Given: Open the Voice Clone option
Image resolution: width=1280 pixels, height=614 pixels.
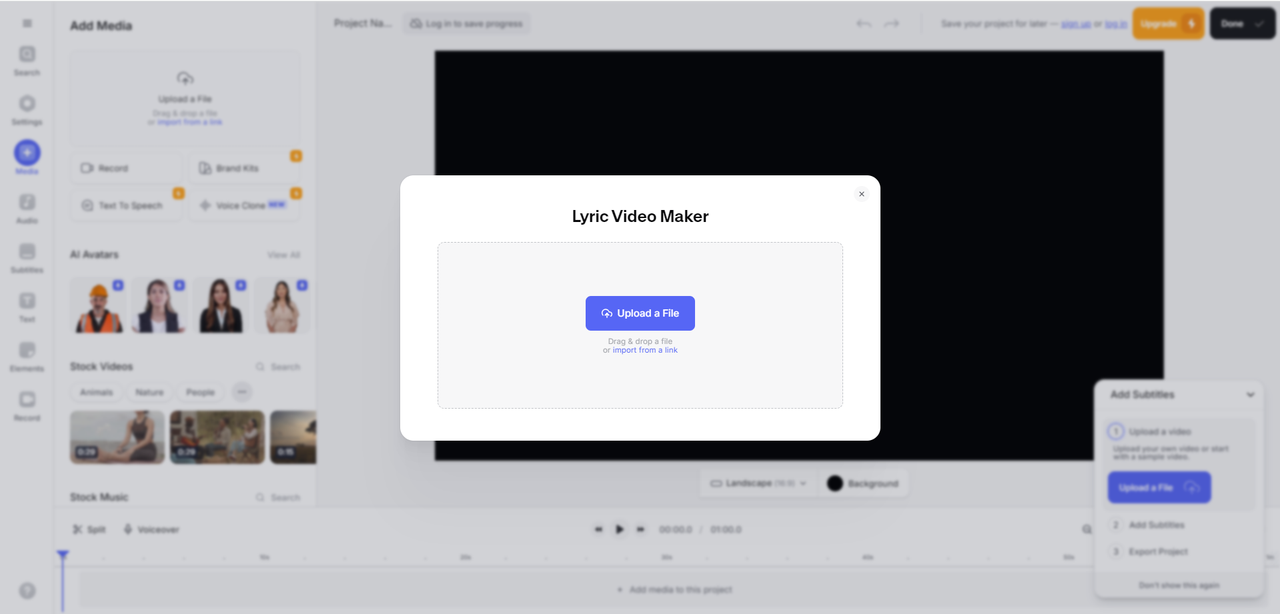Looking at the screenshot, I should (x=244, y=205).
